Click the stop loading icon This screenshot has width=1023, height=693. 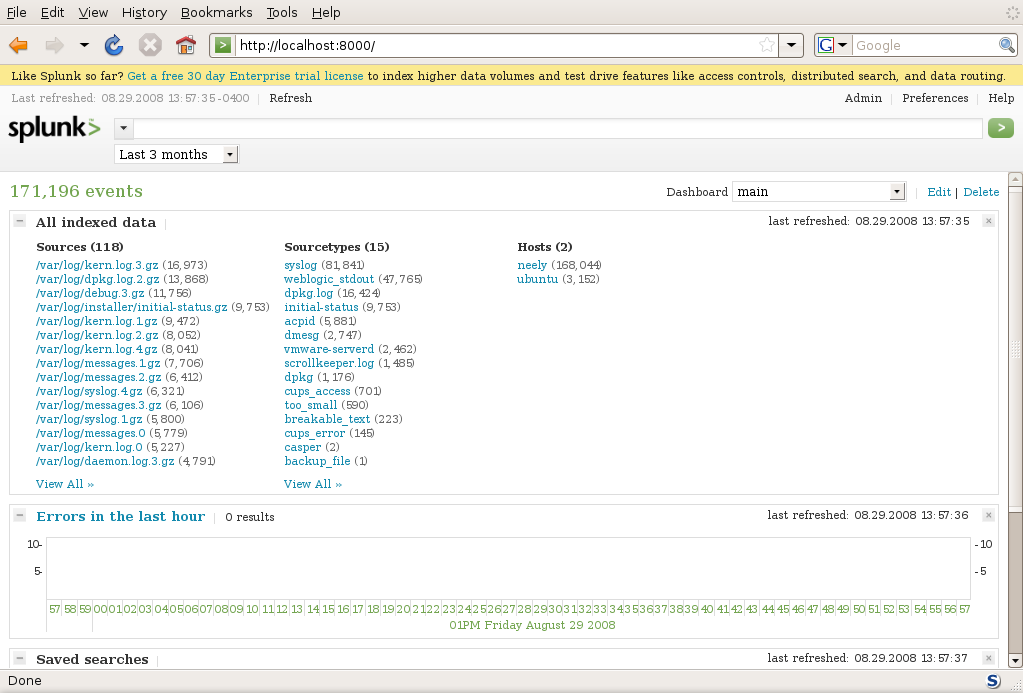[150, 45]
